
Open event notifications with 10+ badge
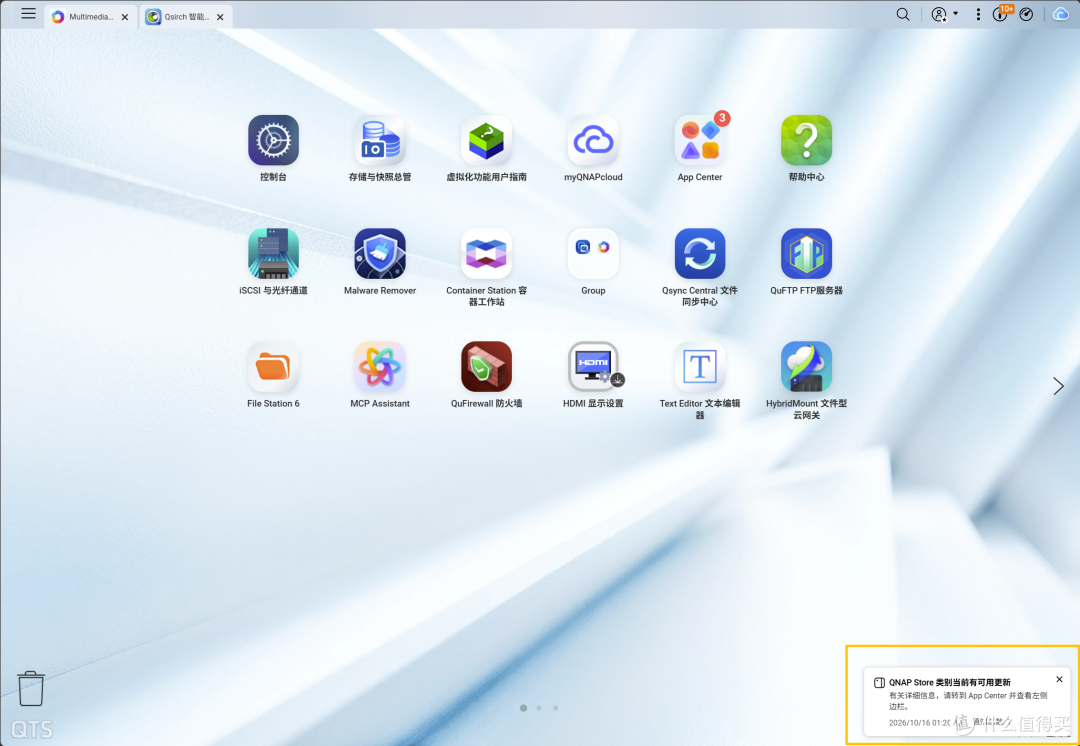(1002, 13)
